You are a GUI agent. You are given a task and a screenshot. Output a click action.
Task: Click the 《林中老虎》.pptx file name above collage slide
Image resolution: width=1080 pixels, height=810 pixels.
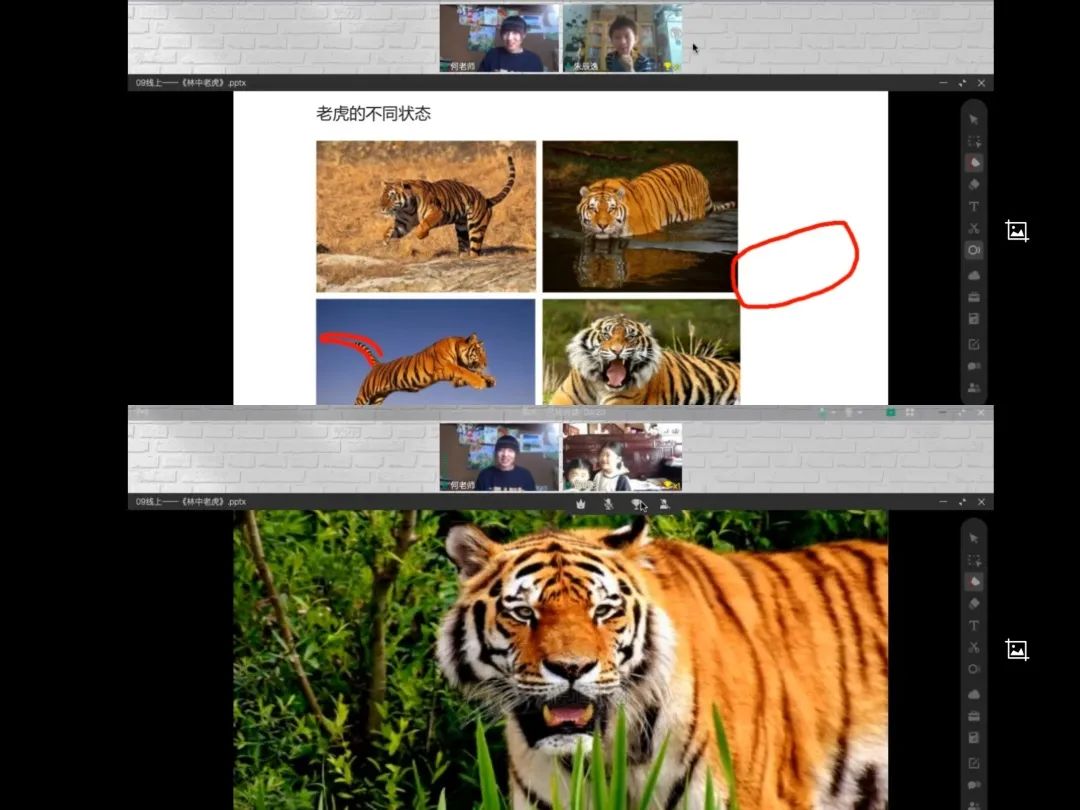tap(191, 83)
